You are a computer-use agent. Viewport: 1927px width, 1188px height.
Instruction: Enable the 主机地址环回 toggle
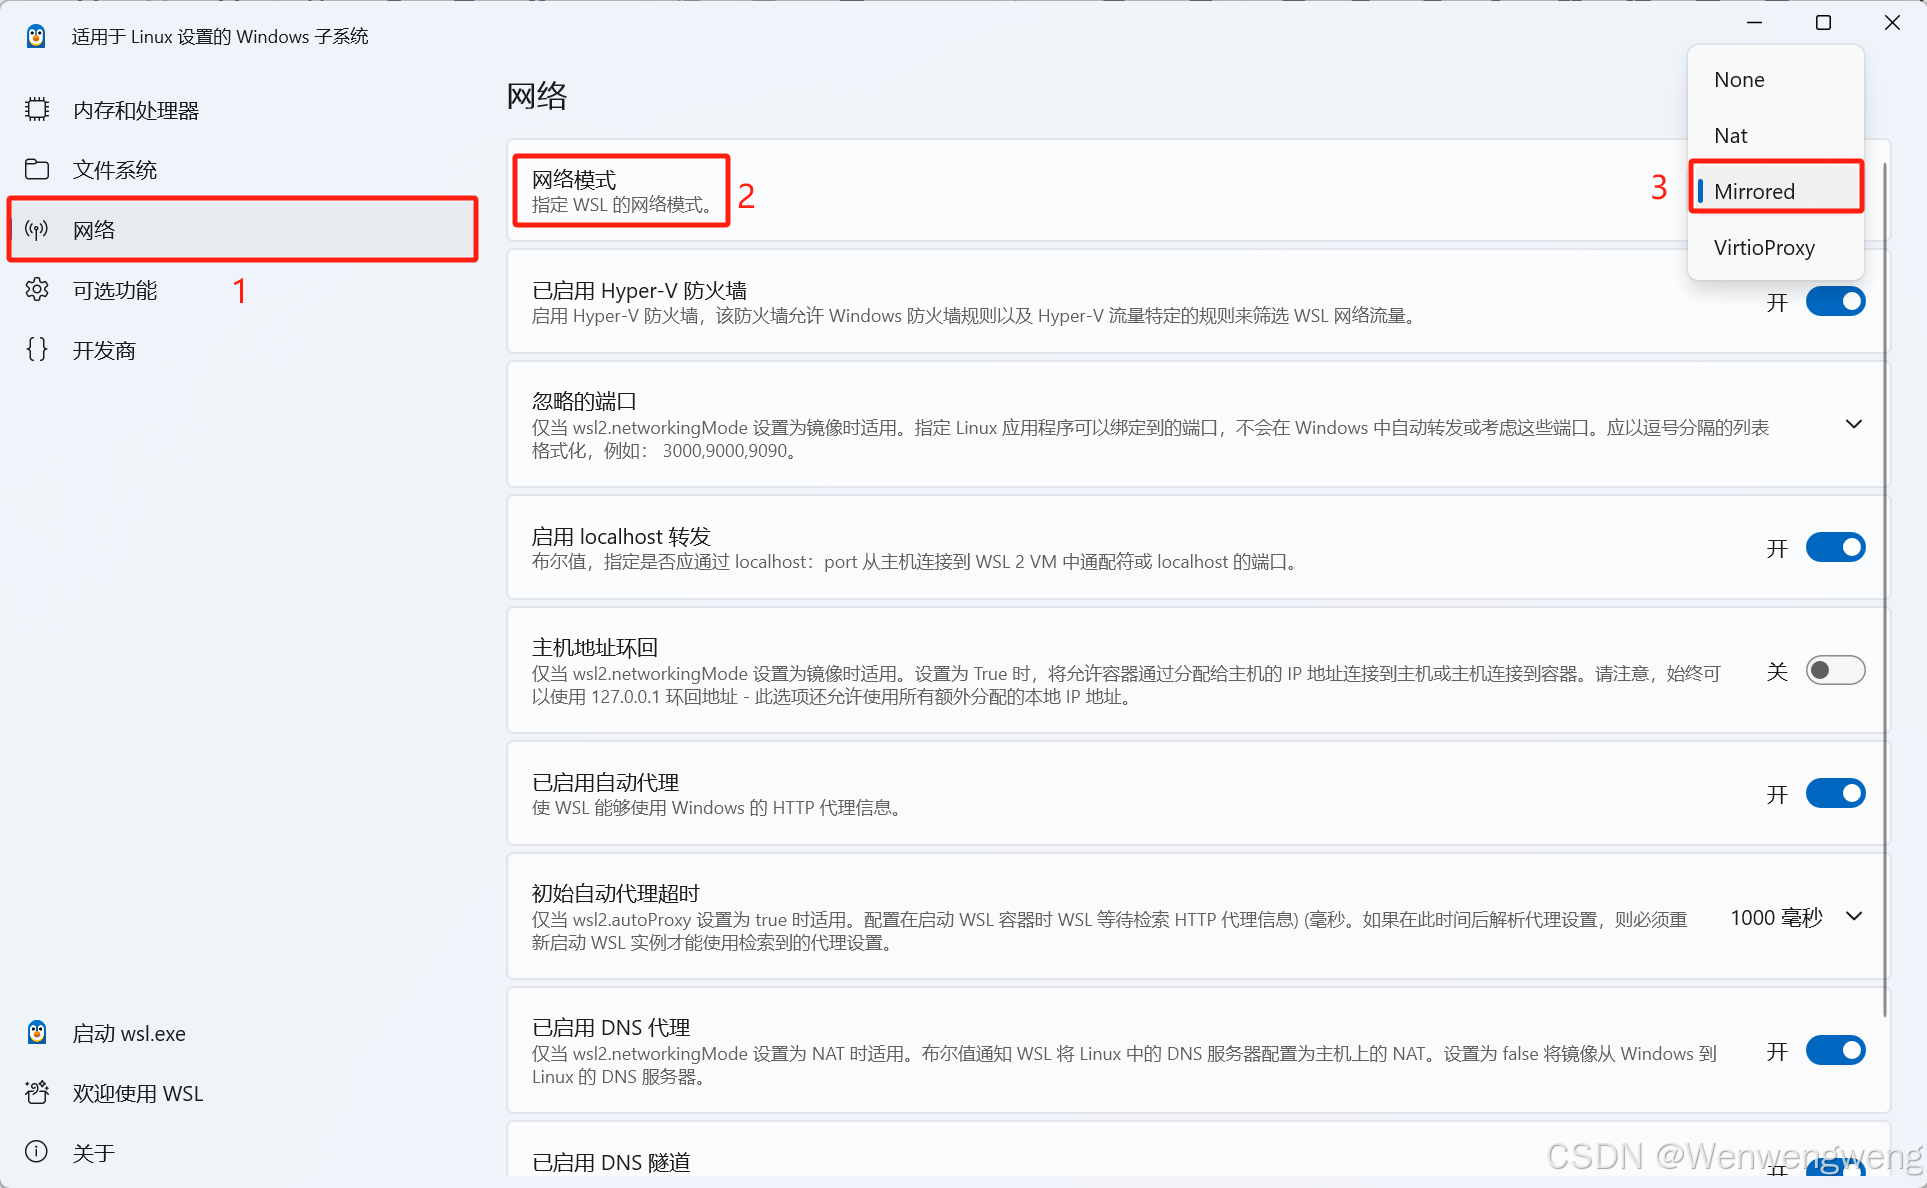coord(1835,670)
